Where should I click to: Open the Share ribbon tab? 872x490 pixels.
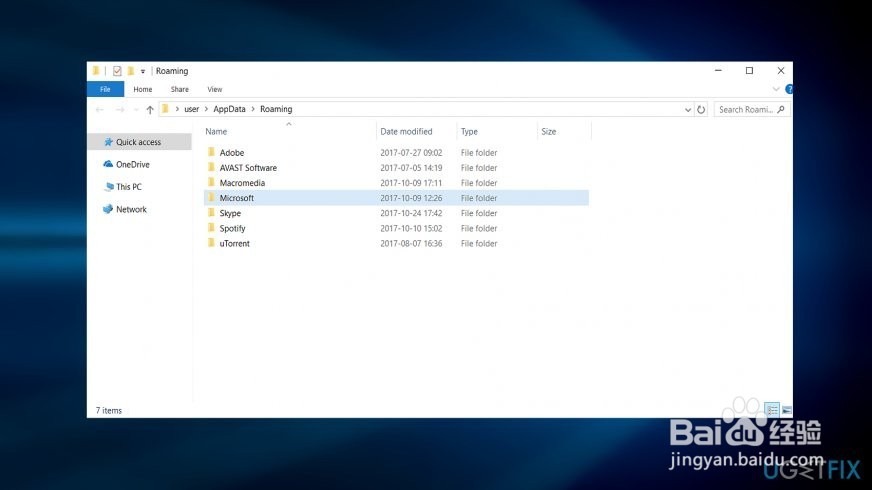click(x=180, y=89)
